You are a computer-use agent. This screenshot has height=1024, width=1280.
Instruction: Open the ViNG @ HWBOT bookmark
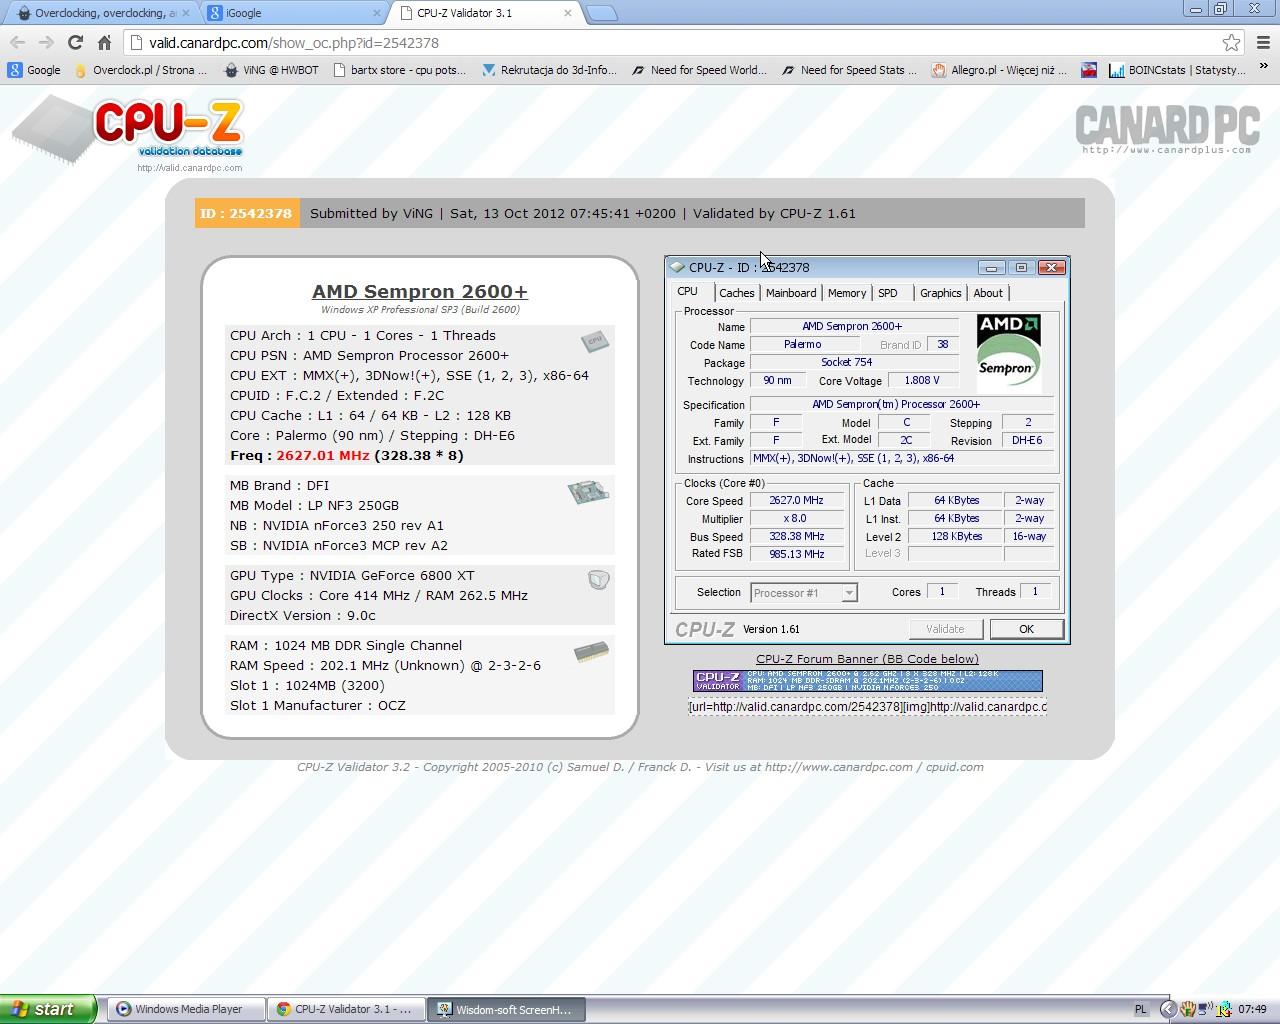pyautogui.click(x=271, y=70)
